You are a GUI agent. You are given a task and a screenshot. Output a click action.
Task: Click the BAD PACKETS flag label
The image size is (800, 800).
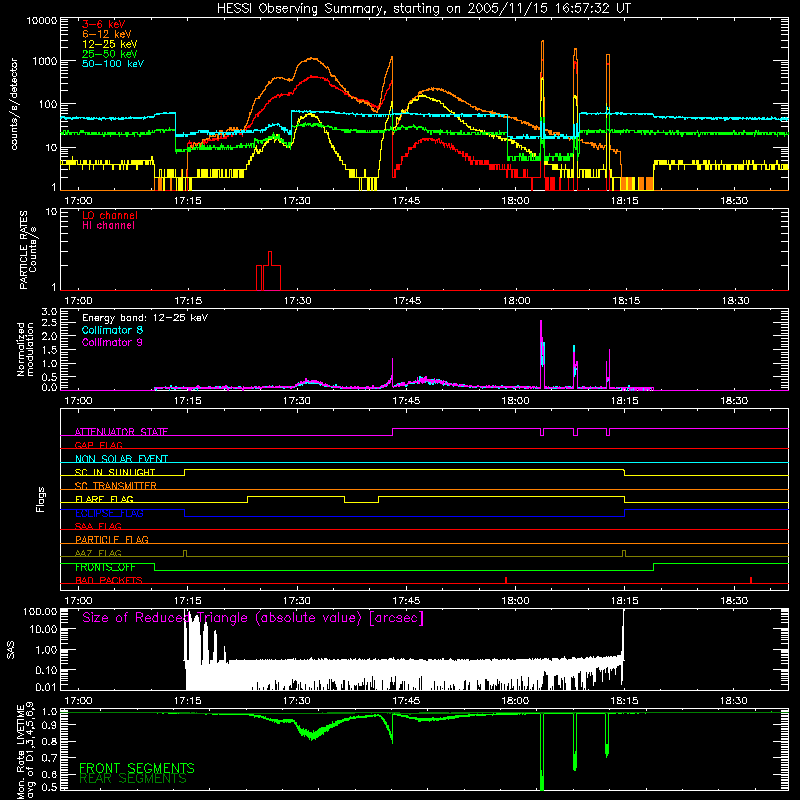(109, 580)
